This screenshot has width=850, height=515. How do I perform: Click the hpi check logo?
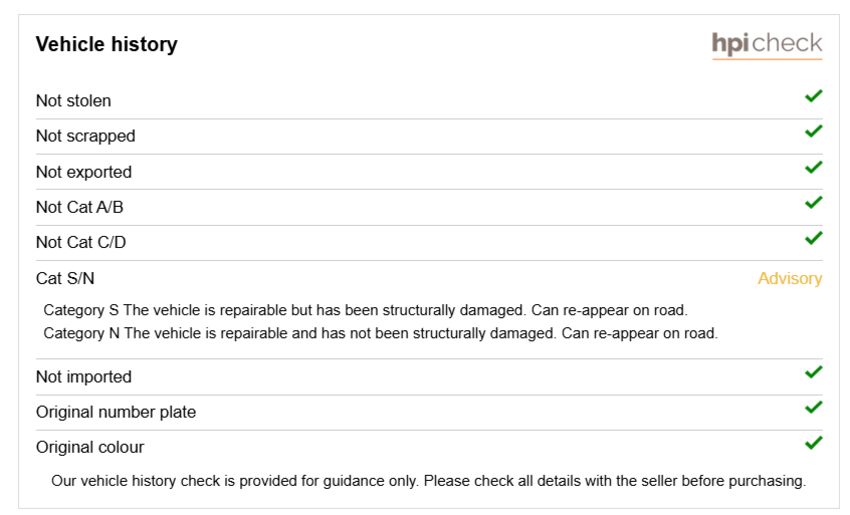[x=767, y=44]
